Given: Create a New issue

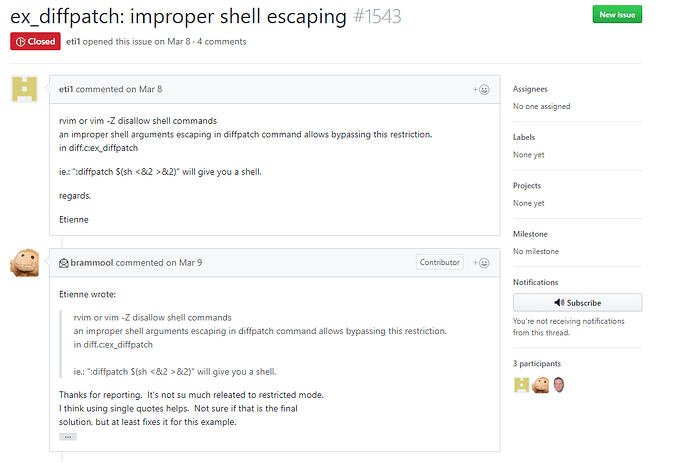Looking at the screenshot, I should [617, 15].
